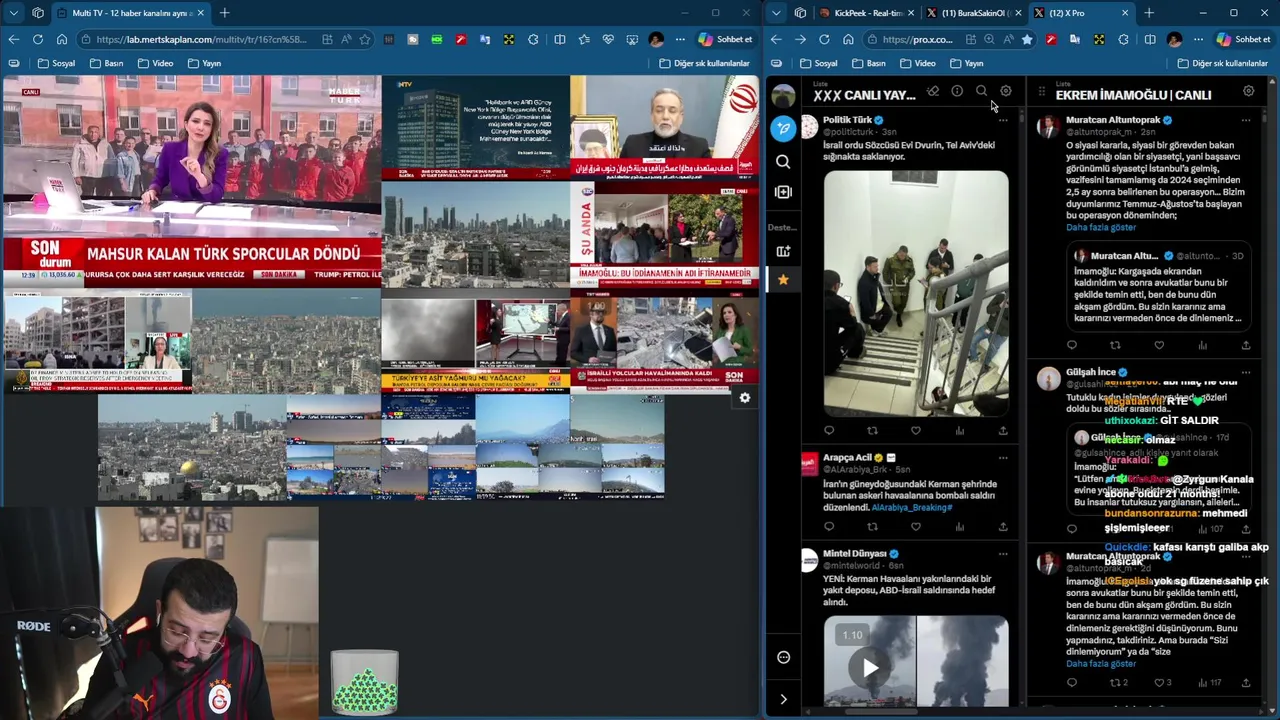
Task: Open more options on first Muratcan Altuntoprak post
Action: point(1246,120)
